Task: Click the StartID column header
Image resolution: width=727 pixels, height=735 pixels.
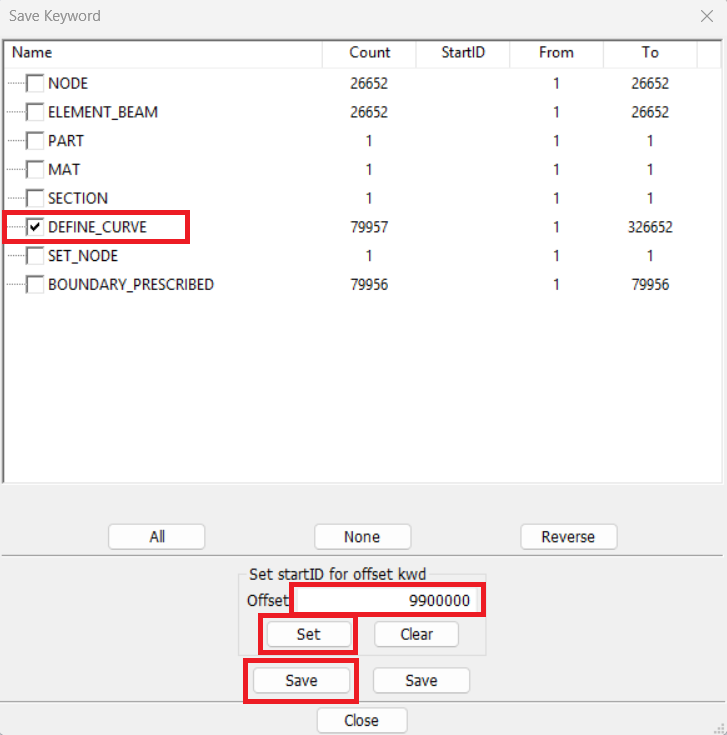Action: point(463,52)
